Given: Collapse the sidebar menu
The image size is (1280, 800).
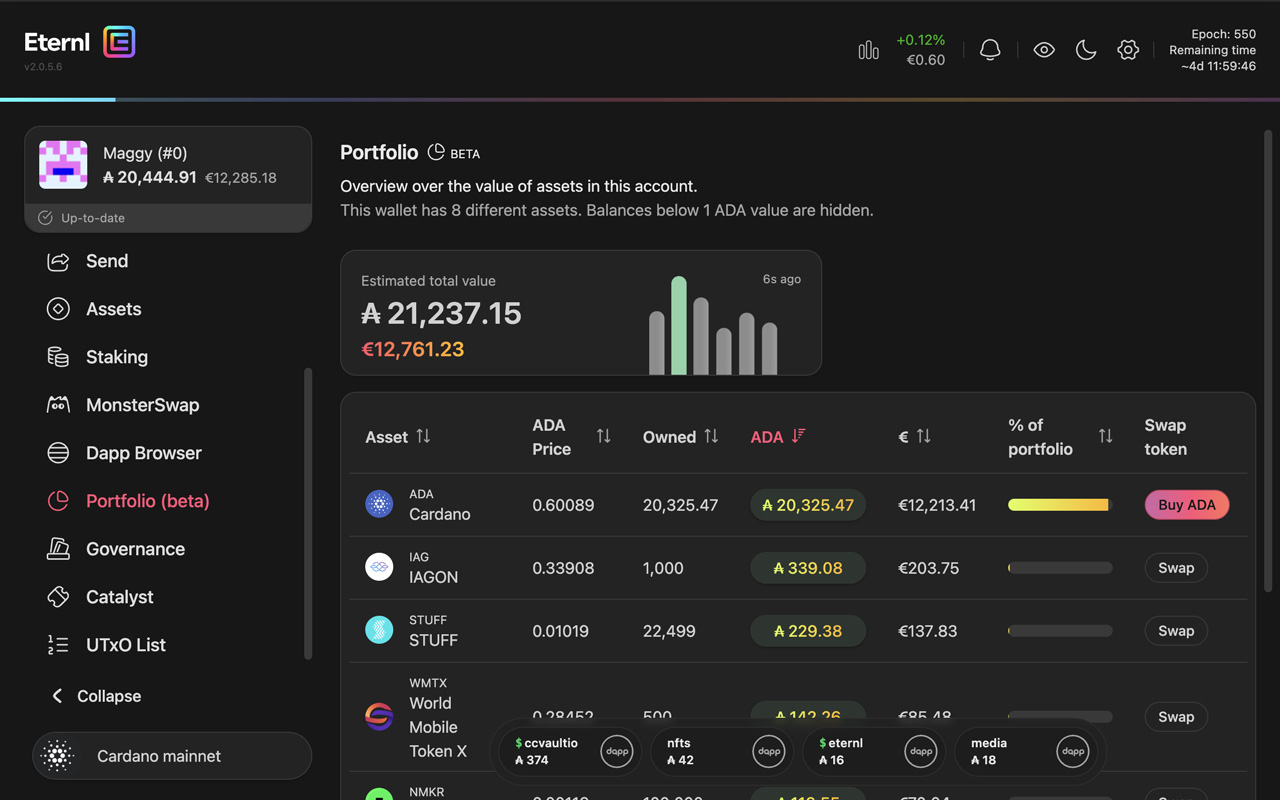Looking at the screenshot, I should [x=96, y=696].
